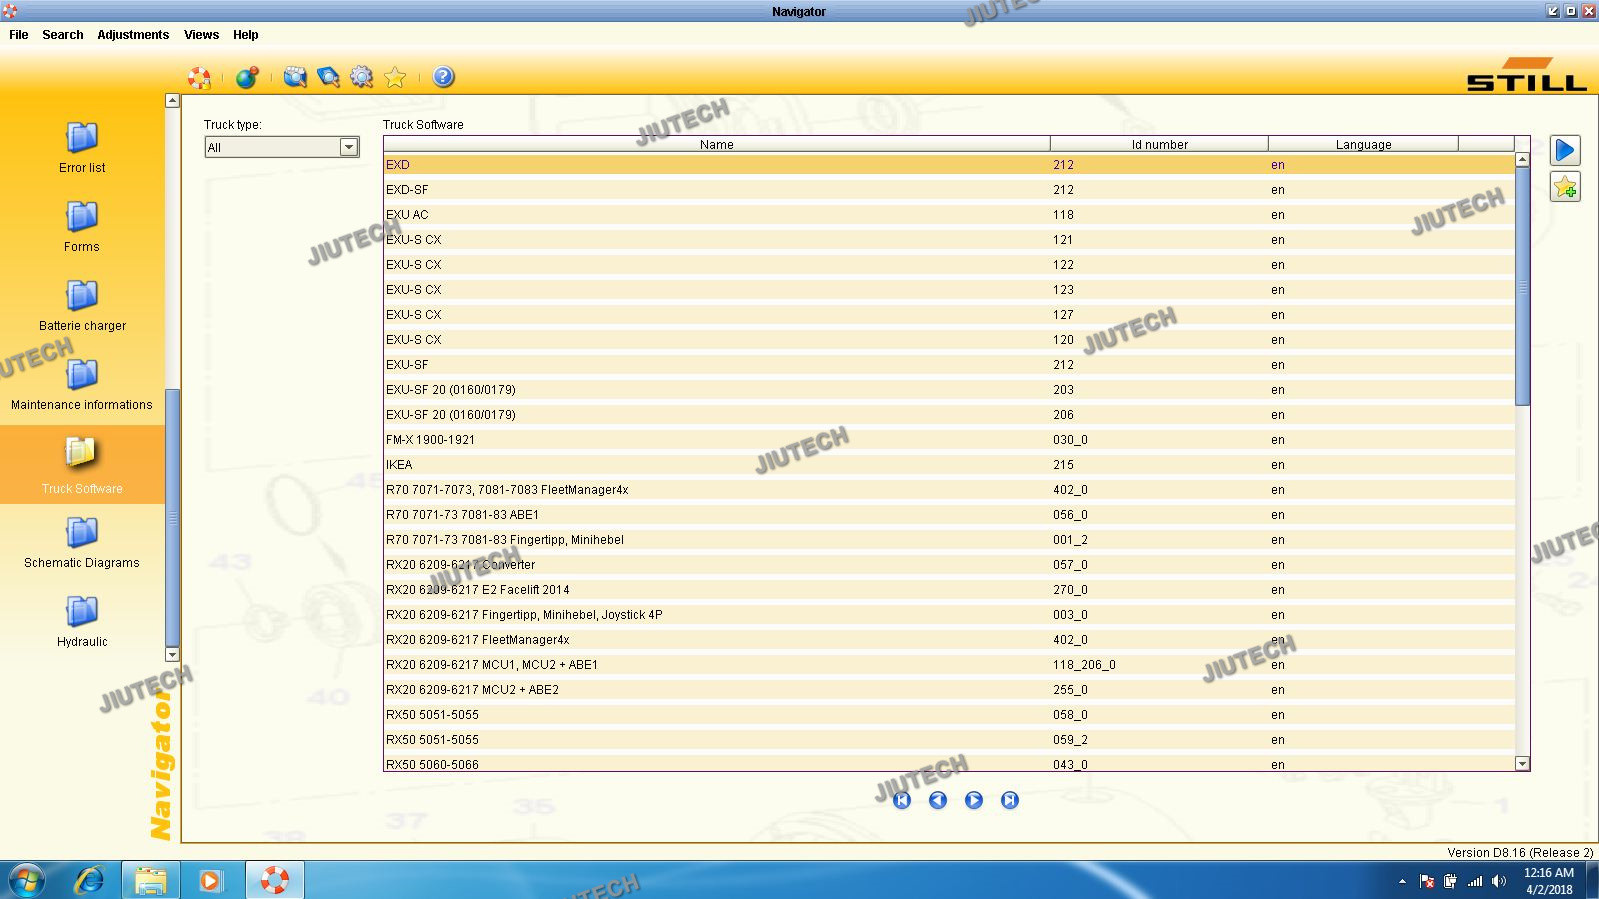Open the Help menu
1599x899 pixels.
tap(246, 34)
